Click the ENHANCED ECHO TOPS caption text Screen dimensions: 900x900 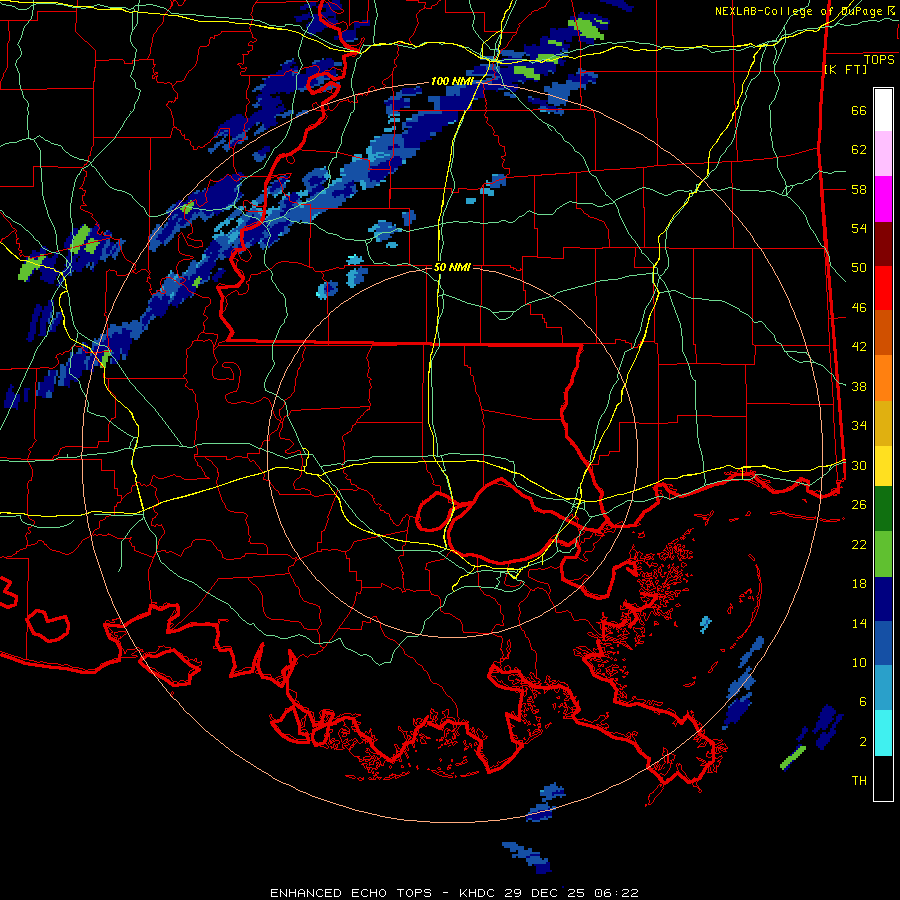(351, 893)
